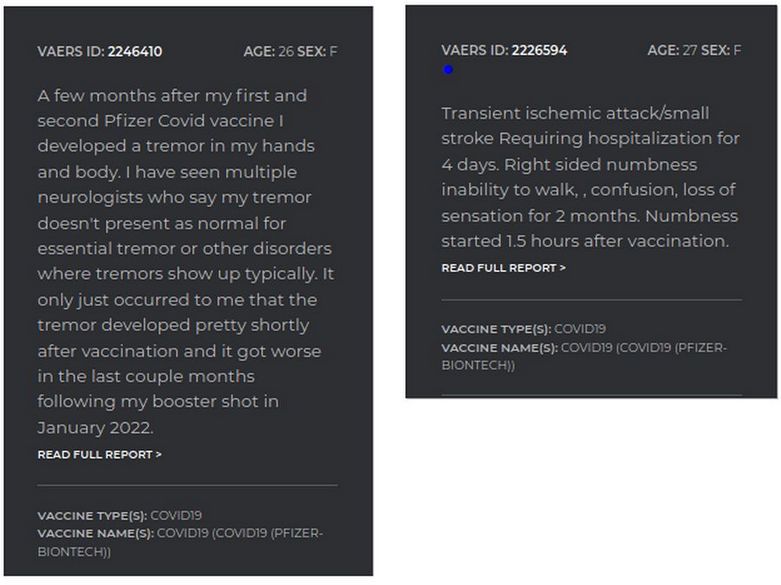Click VACCINE TYPE(S) label in the tremor card
Viewport: 781px width, 585px height.
coord(92,515)
